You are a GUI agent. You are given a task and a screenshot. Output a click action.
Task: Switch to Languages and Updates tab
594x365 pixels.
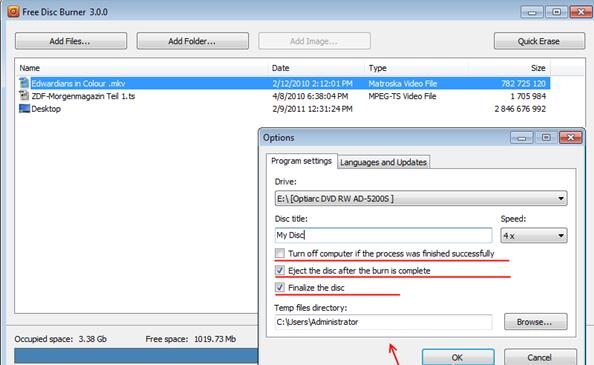click(x=383, y=162)
